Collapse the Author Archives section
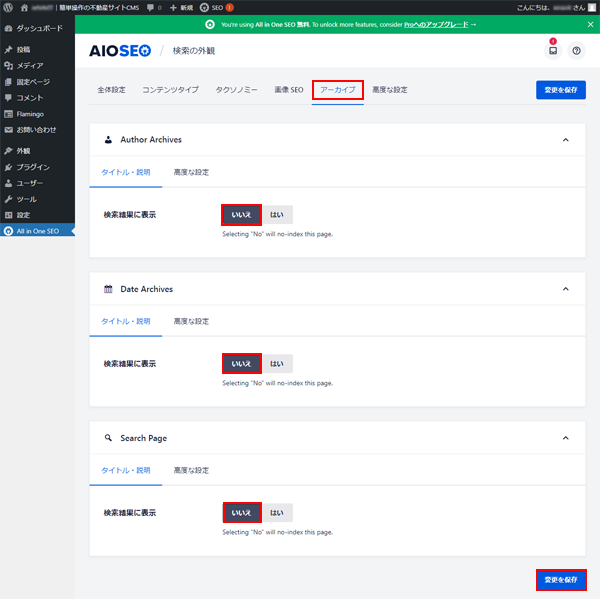Screen dimensions: 600x599 click(x=566, y=140)
